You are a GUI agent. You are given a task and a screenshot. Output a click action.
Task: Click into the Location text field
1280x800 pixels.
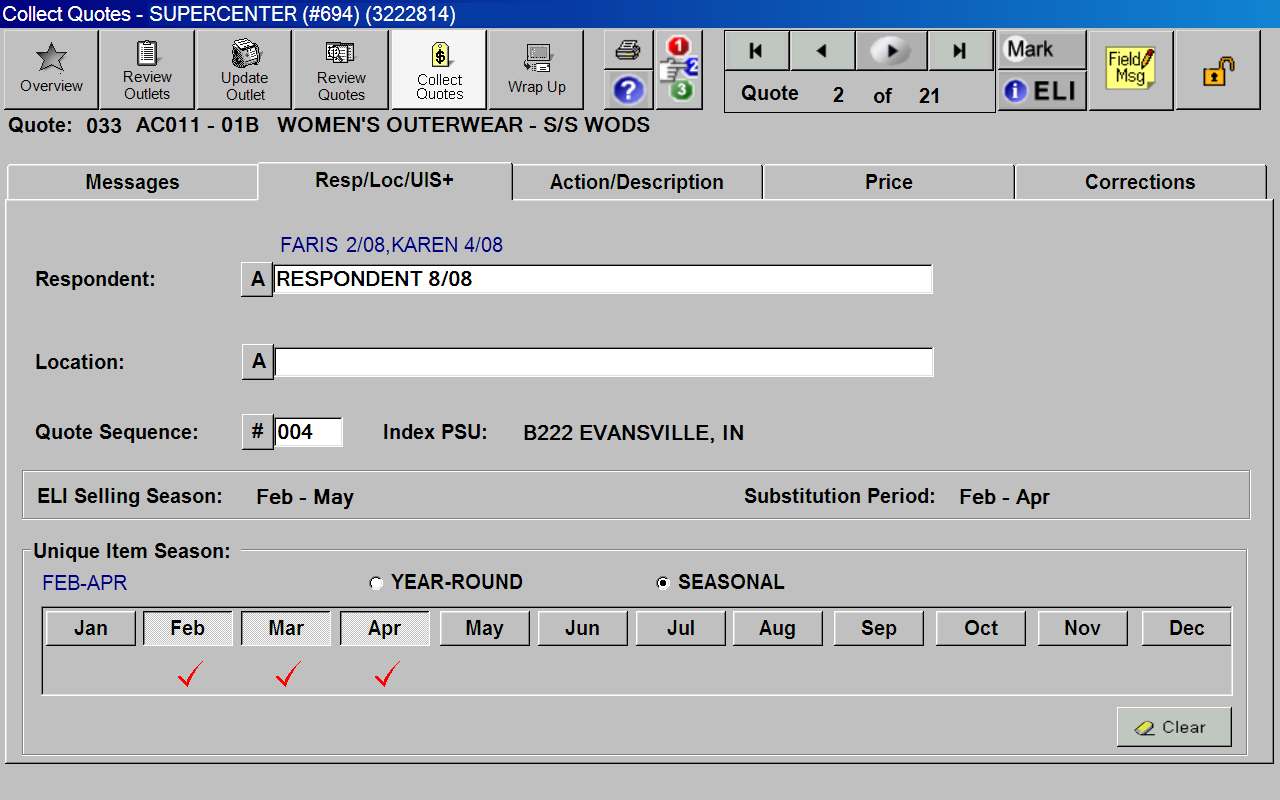click(603, 362)
